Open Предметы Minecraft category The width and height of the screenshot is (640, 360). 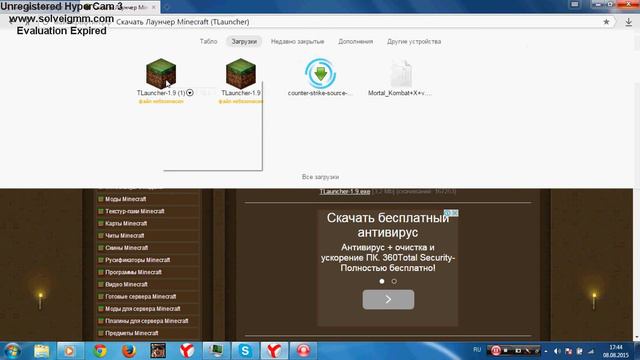click(132, 333)
